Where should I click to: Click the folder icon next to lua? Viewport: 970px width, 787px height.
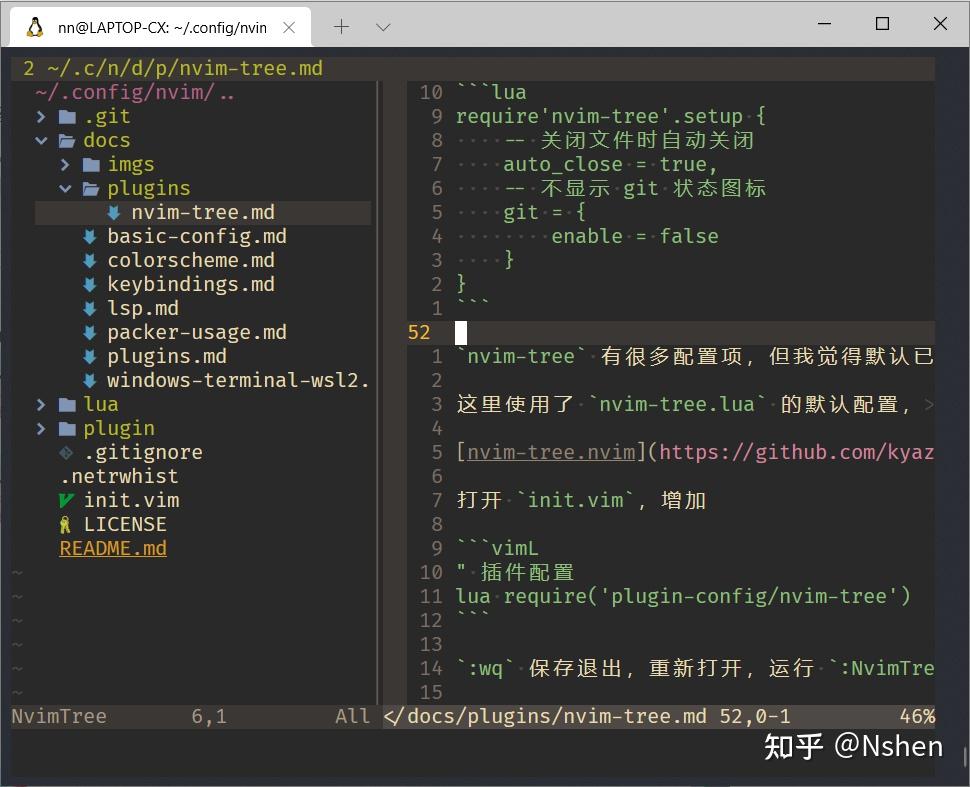[x=65, y=404]
